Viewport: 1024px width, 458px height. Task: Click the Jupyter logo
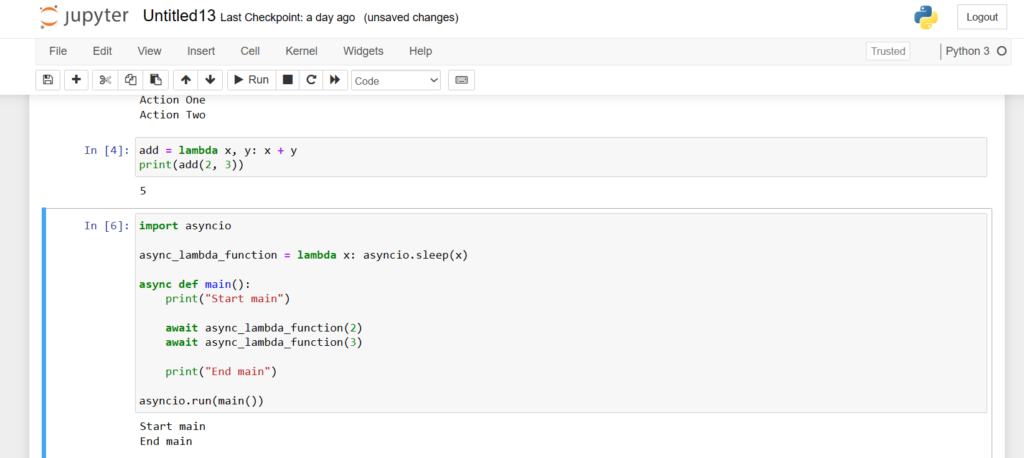click(84, 17)
